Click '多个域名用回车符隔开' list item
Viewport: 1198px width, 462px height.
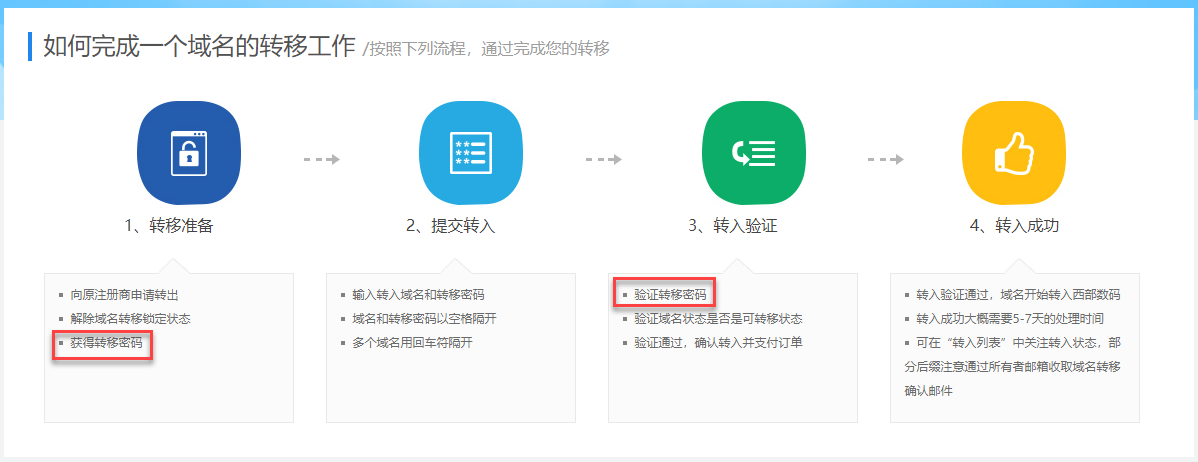[412, 343]
